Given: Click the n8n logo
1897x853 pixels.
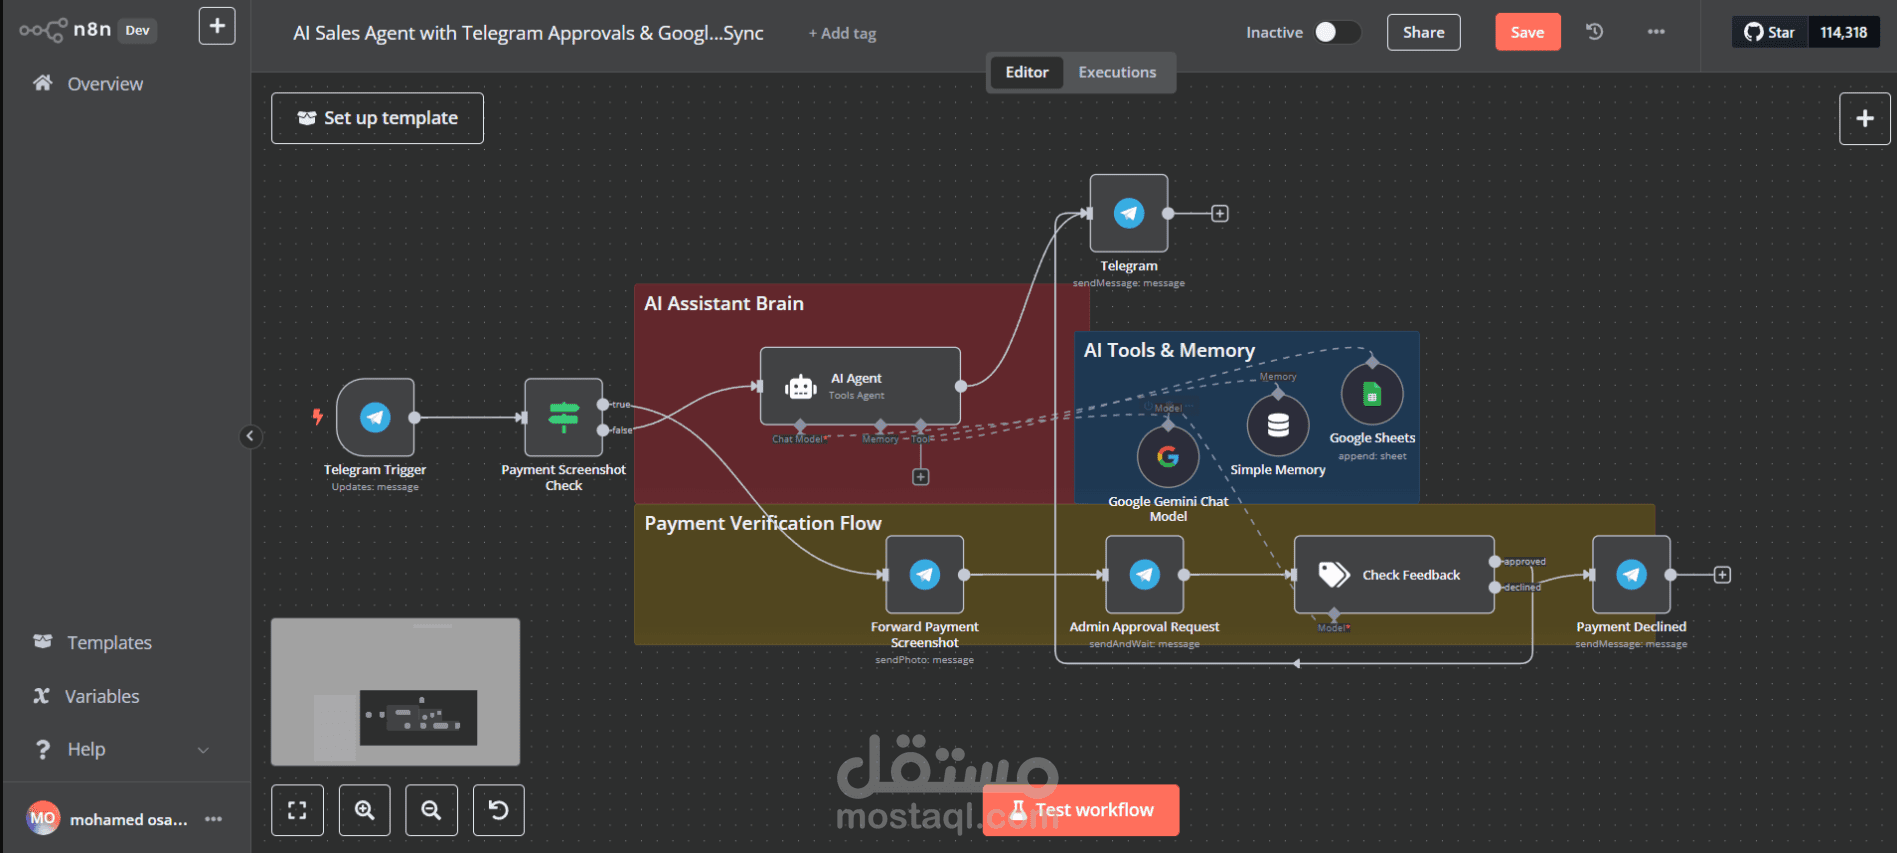Looking at the screenshot, I should tap(65, 30).
